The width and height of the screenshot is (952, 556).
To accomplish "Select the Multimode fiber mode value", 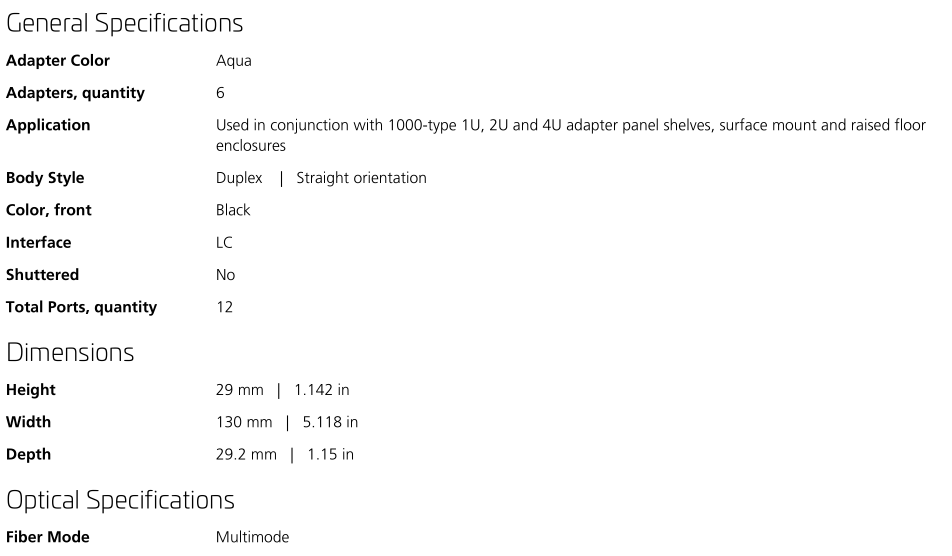I will [253, 537].
